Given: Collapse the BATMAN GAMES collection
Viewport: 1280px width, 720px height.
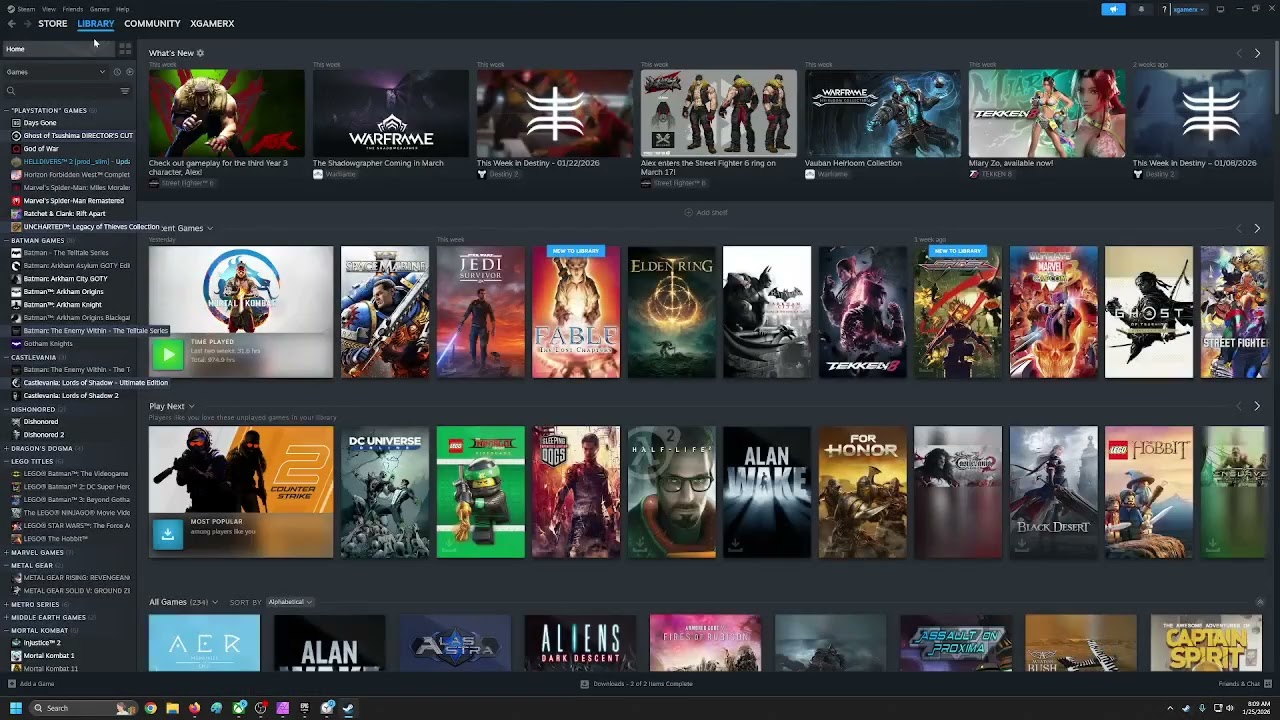Looking at the screenshot, I should pyautogui.click(x=6, y=240).
